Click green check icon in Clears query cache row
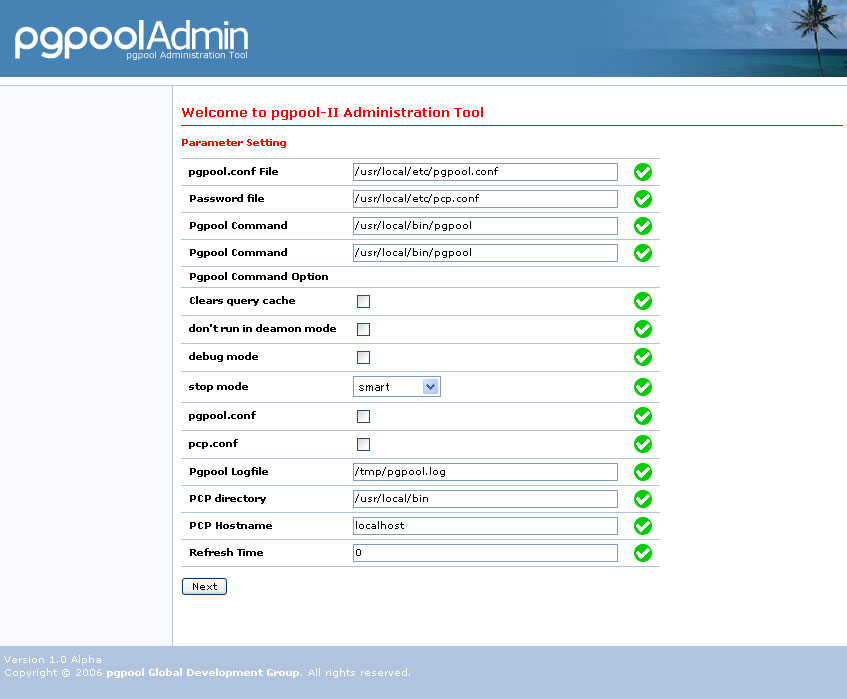This screenshot has height=699, width=847. click(x=643, y=301)
